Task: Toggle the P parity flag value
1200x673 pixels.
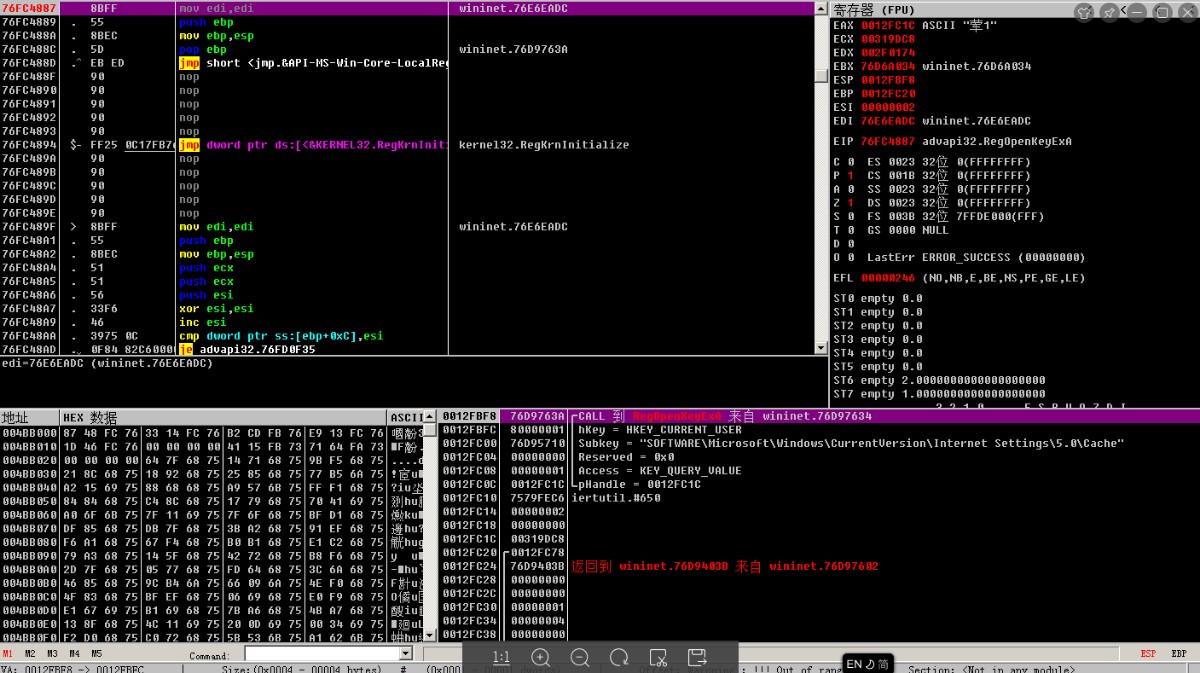Action: 849,176
